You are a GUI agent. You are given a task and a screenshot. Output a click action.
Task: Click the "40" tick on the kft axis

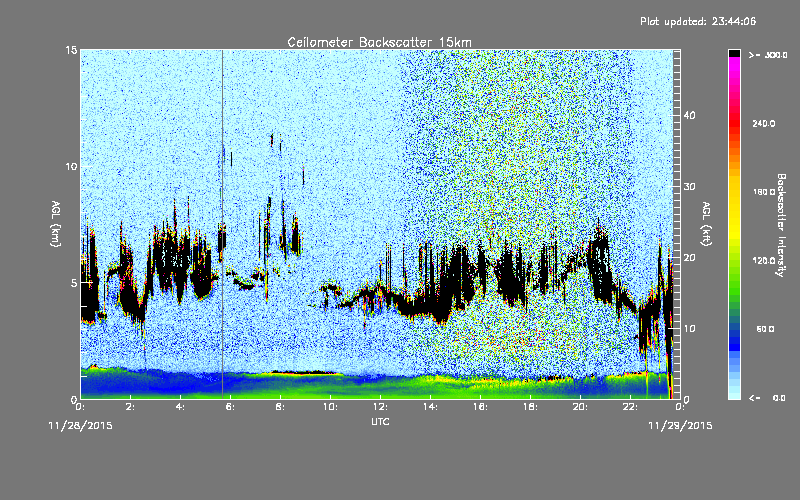[689, 115]
